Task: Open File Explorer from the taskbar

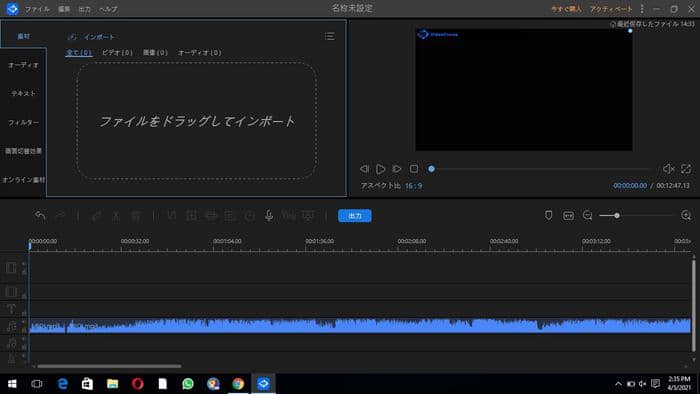Action: pyautogui.click(x=112, y=383)
